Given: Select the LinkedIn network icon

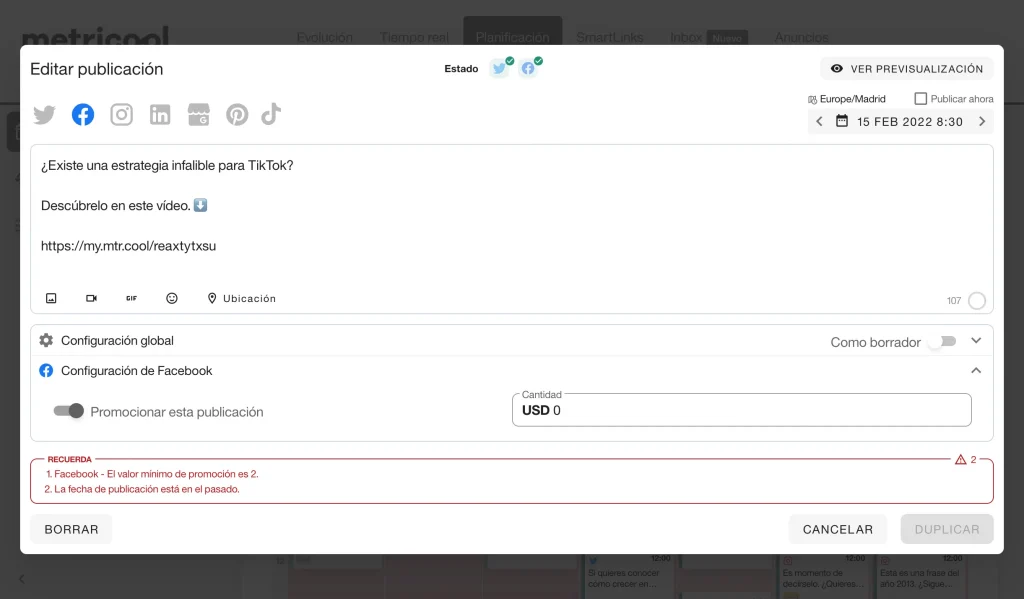Looking at the screenshot, I should [160, 115].
